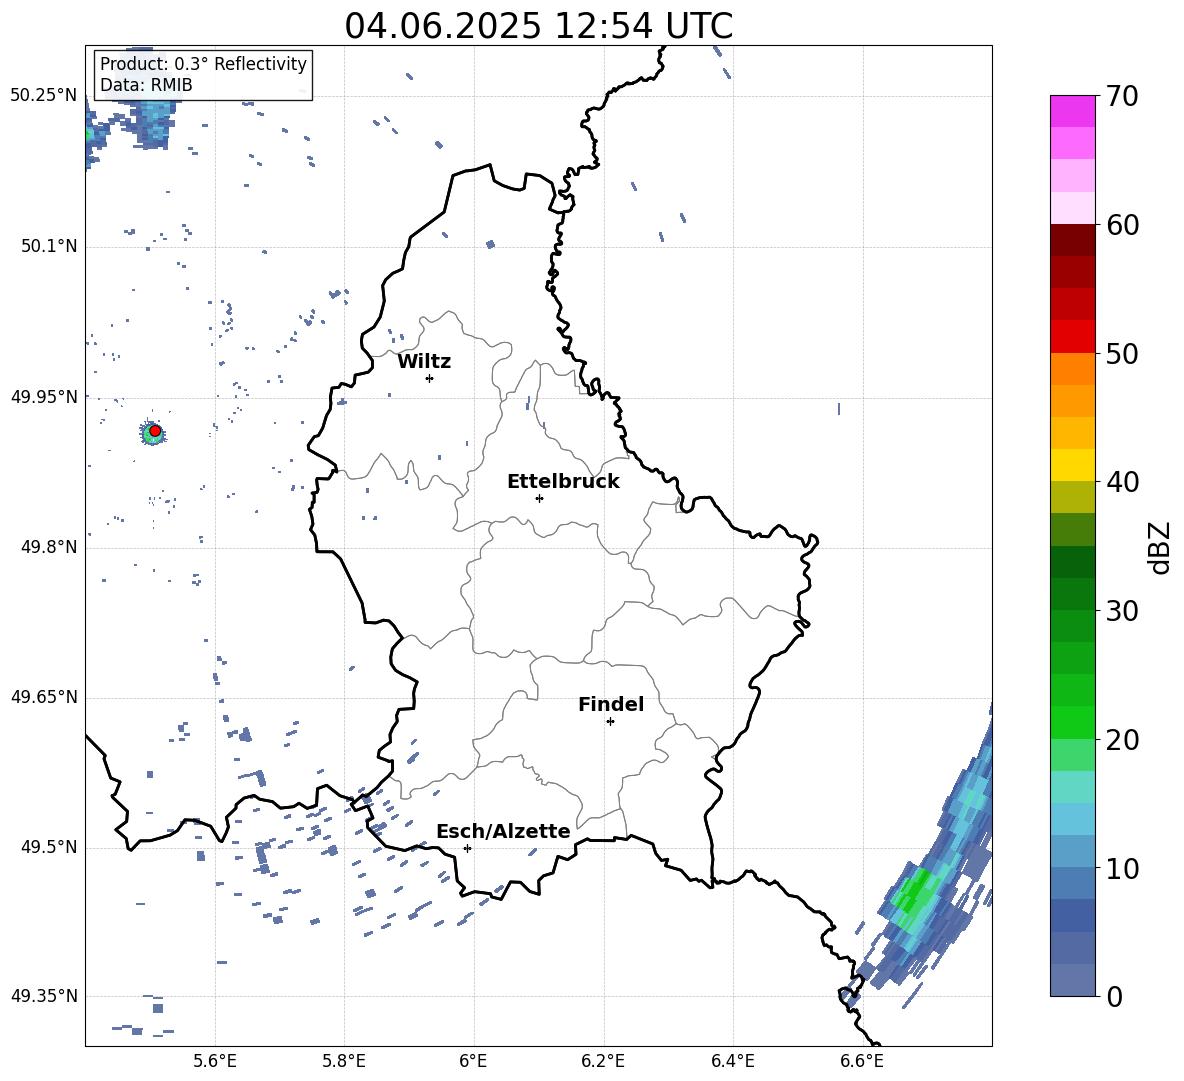1184x1081 pixels.
Task: Click the red radar site dot
Action: tap(155, 431)
